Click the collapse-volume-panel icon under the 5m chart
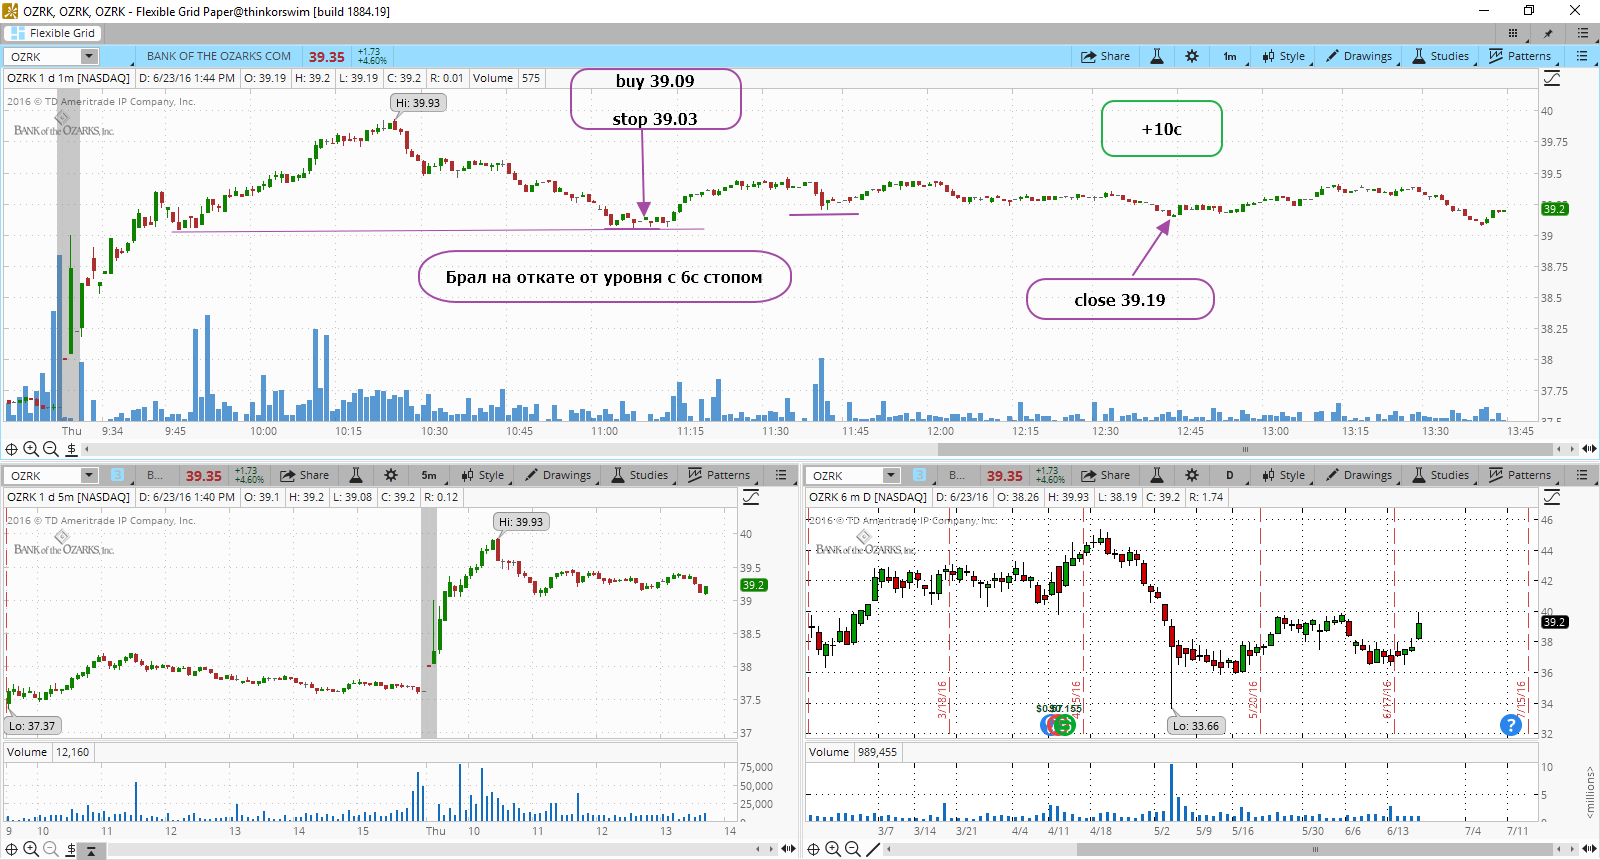The image size is (1600, 860). point(91,851)
